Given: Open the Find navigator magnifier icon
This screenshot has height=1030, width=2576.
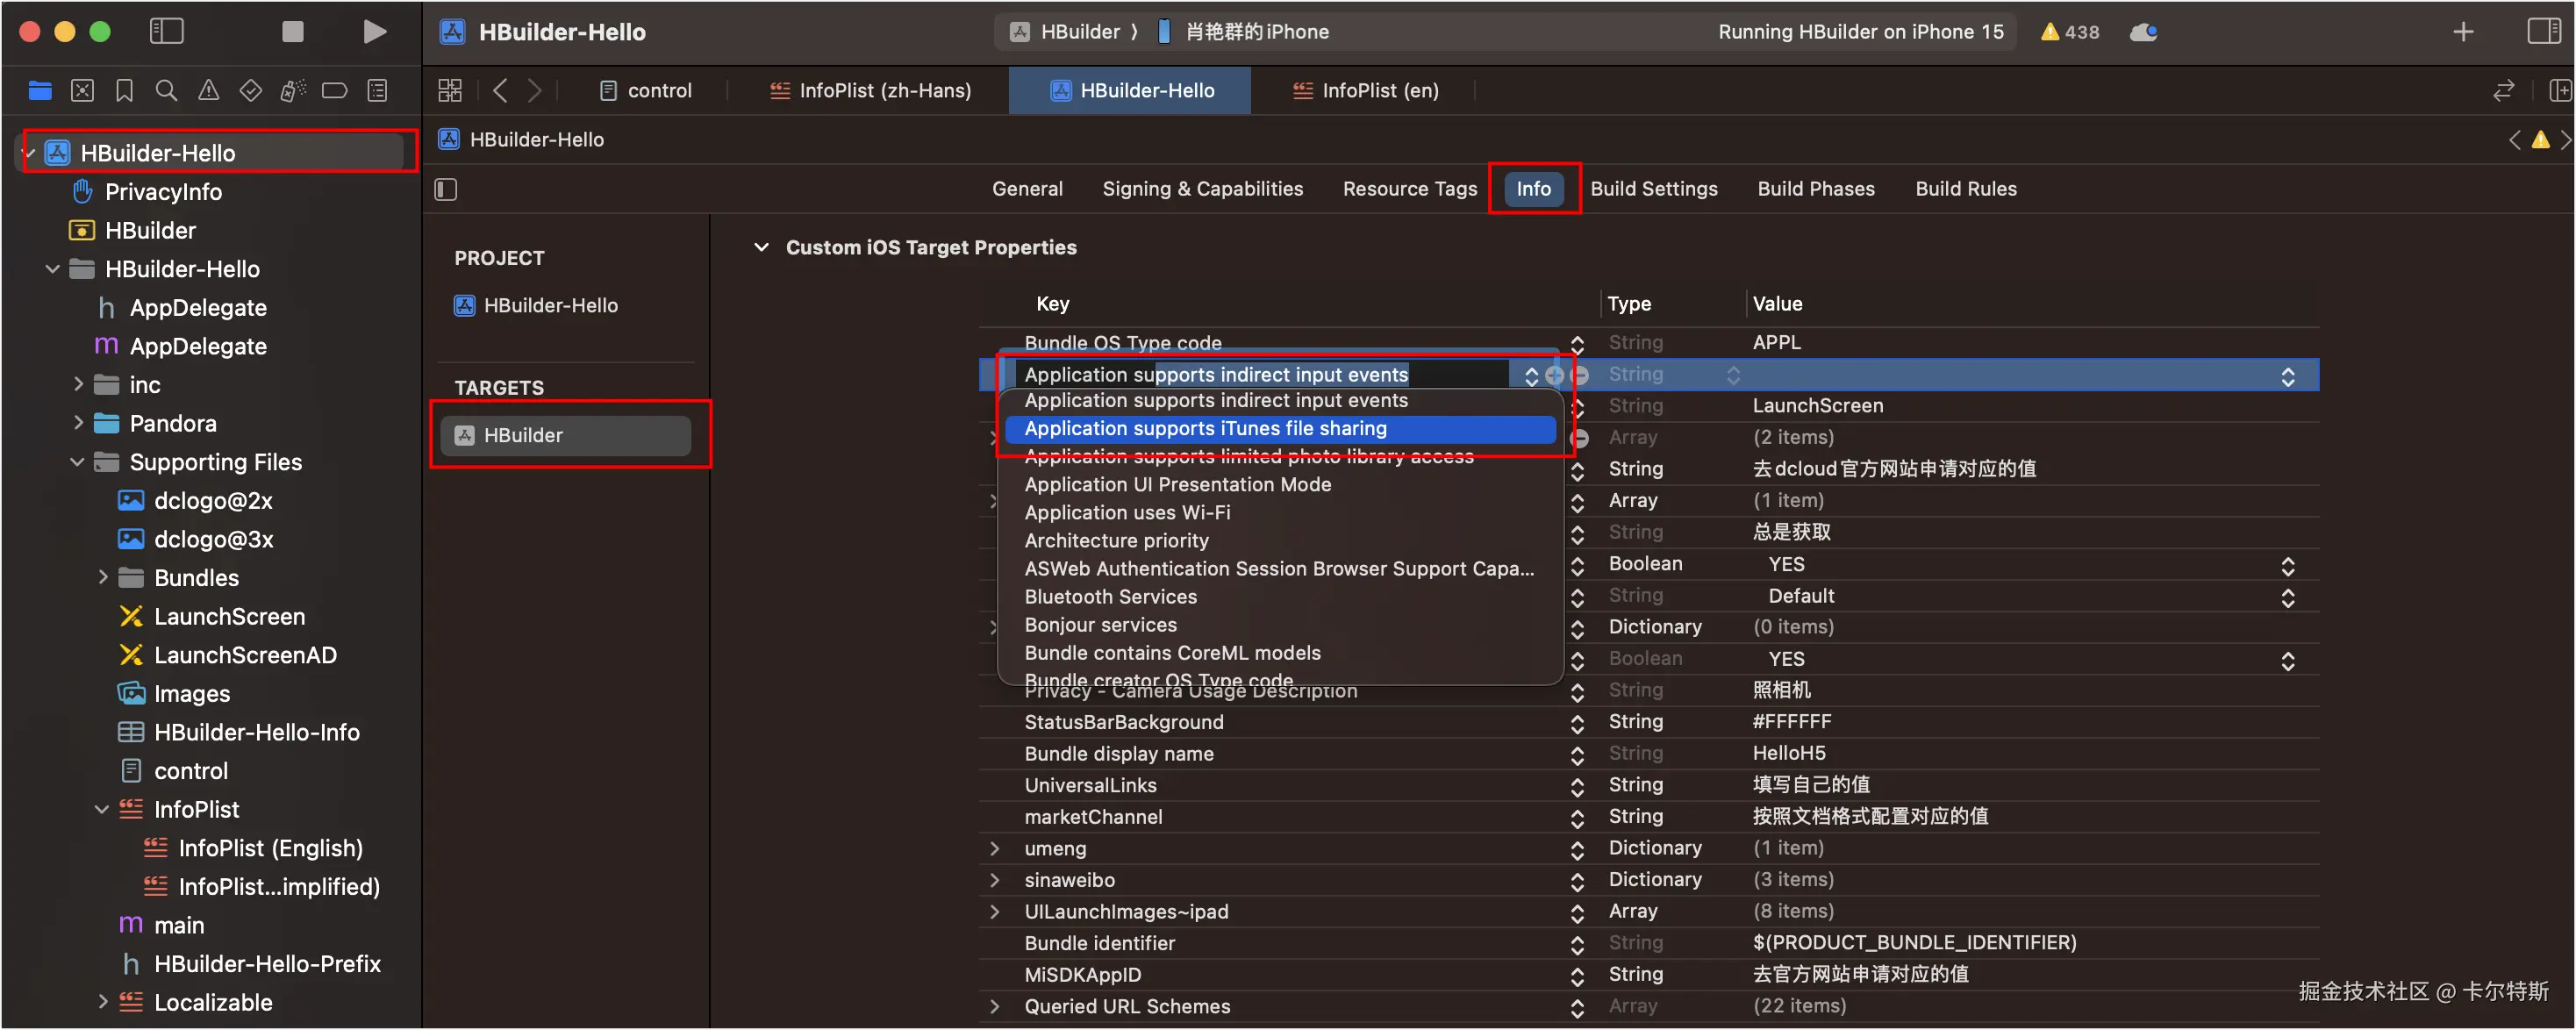Looking at the screenshot, I should pyautogui.click(x=167, y=91).
